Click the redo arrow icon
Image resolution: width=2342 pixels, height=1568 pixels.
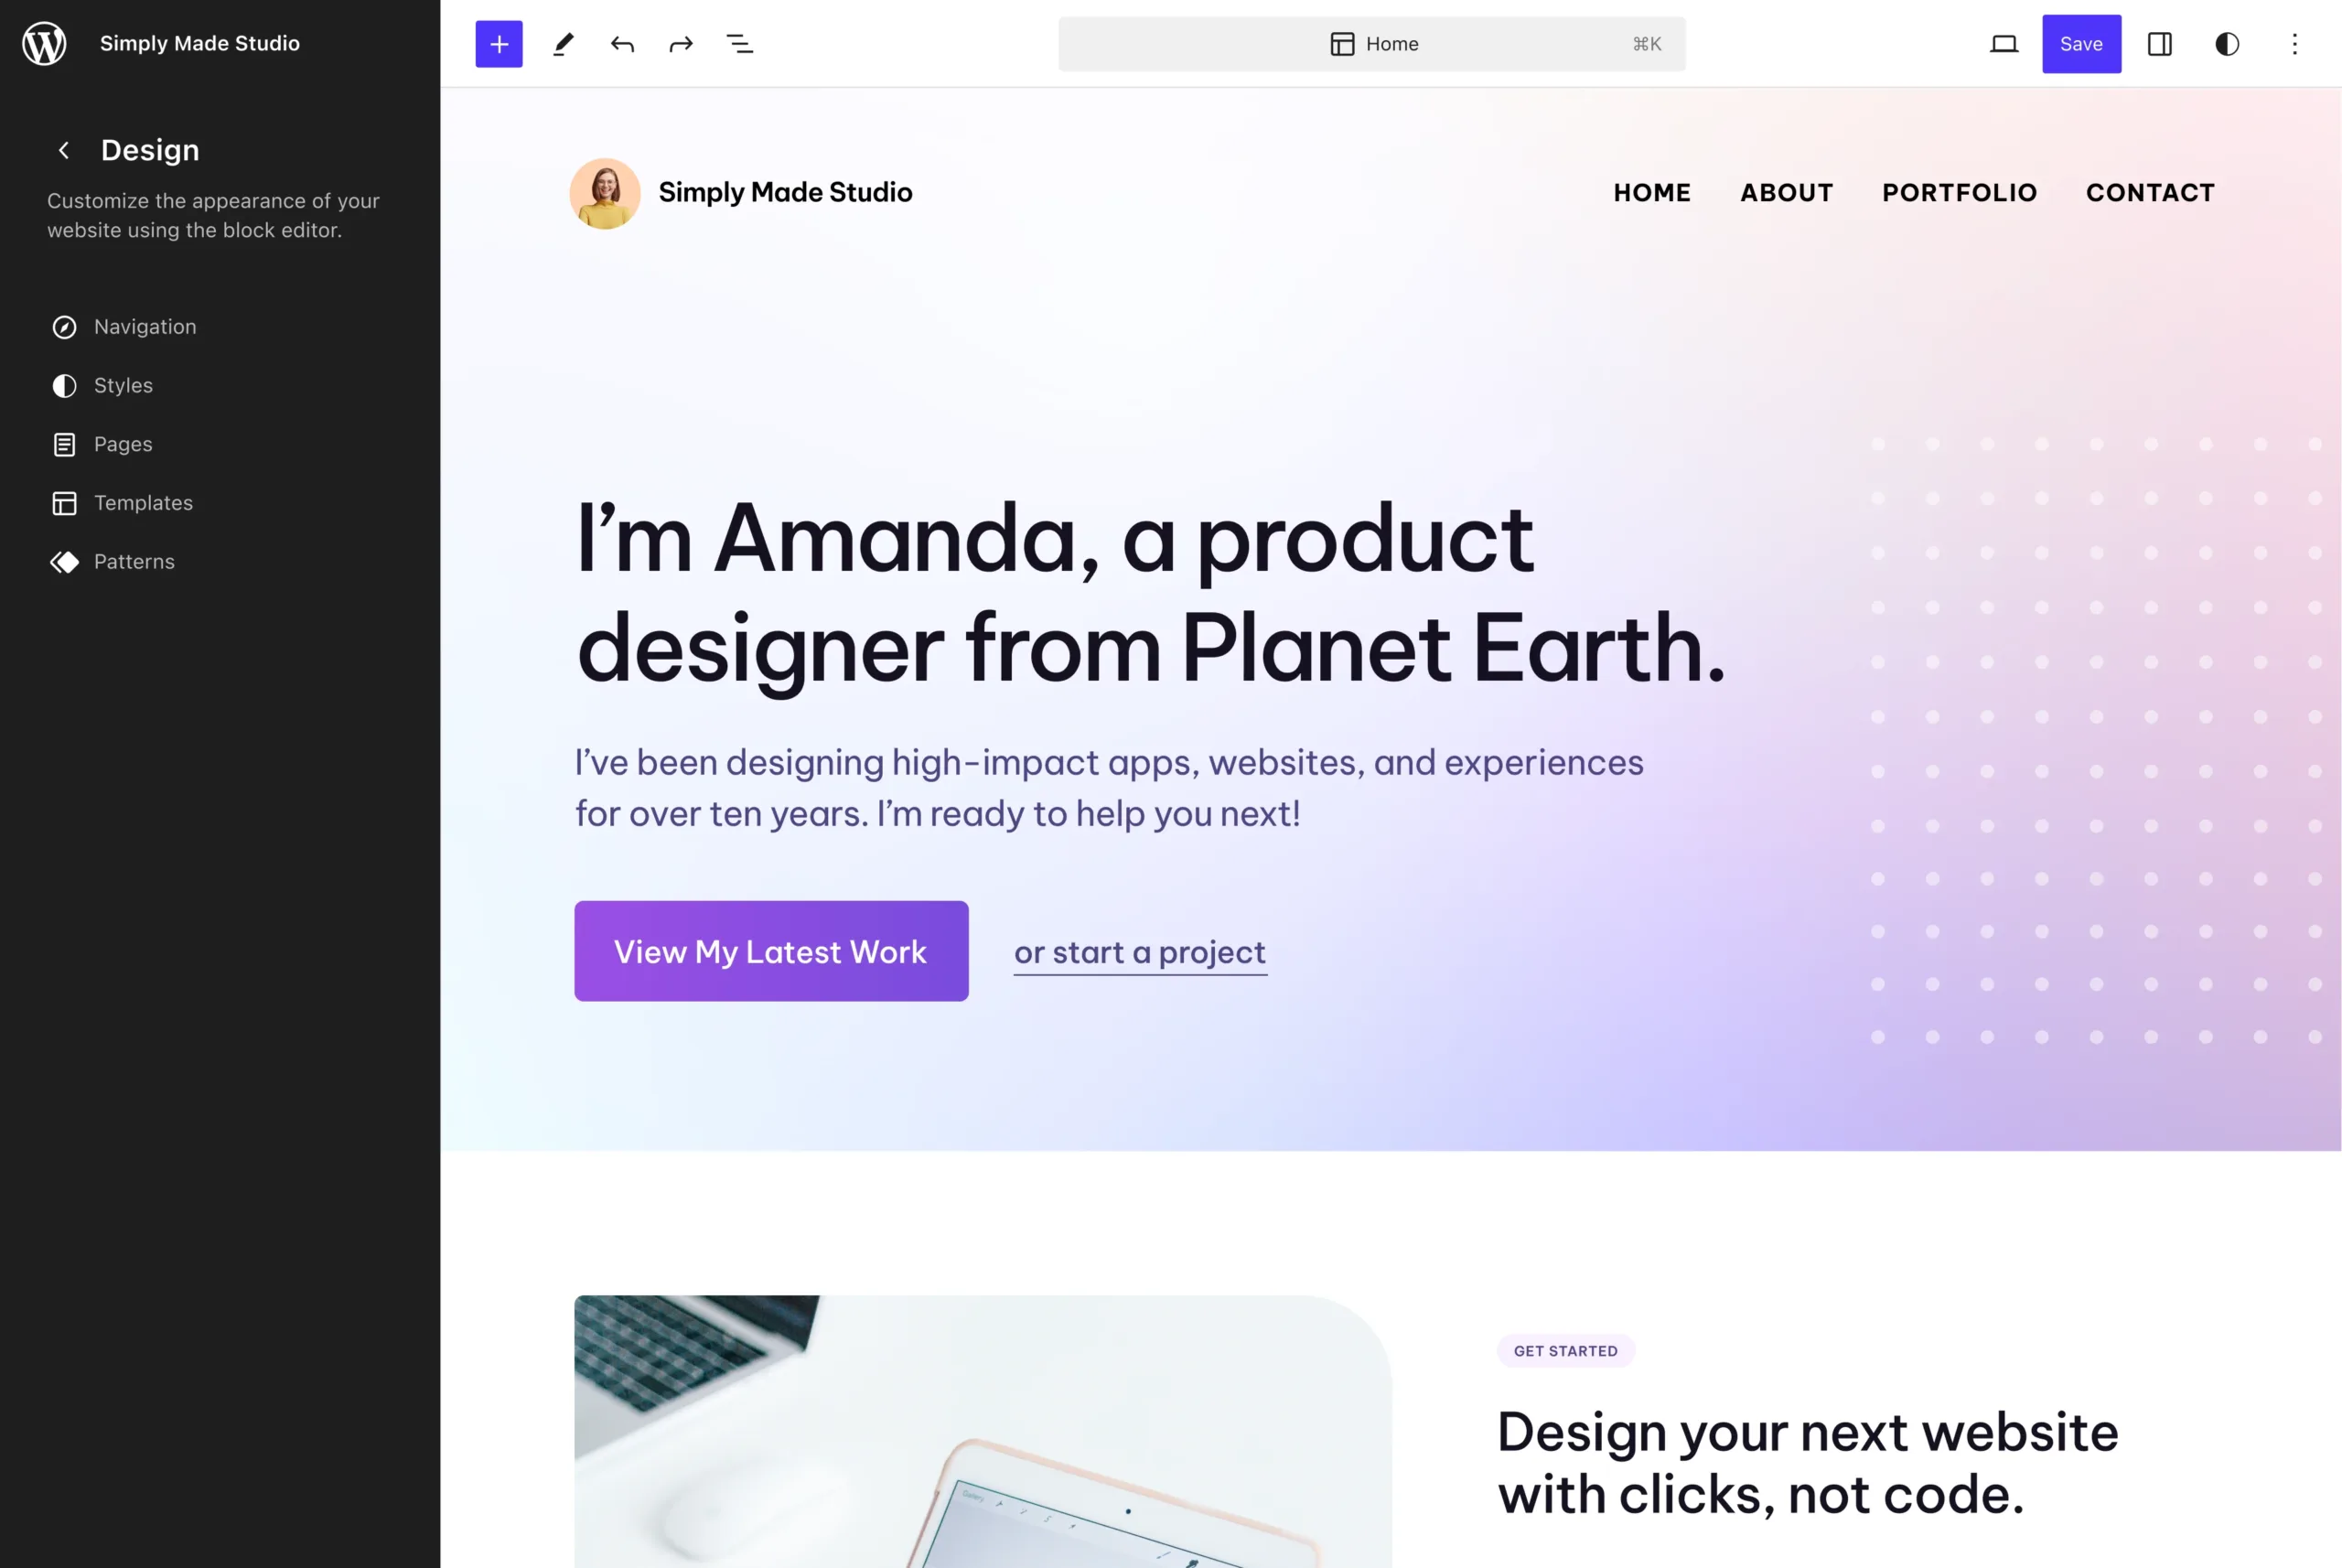[679, 44]
